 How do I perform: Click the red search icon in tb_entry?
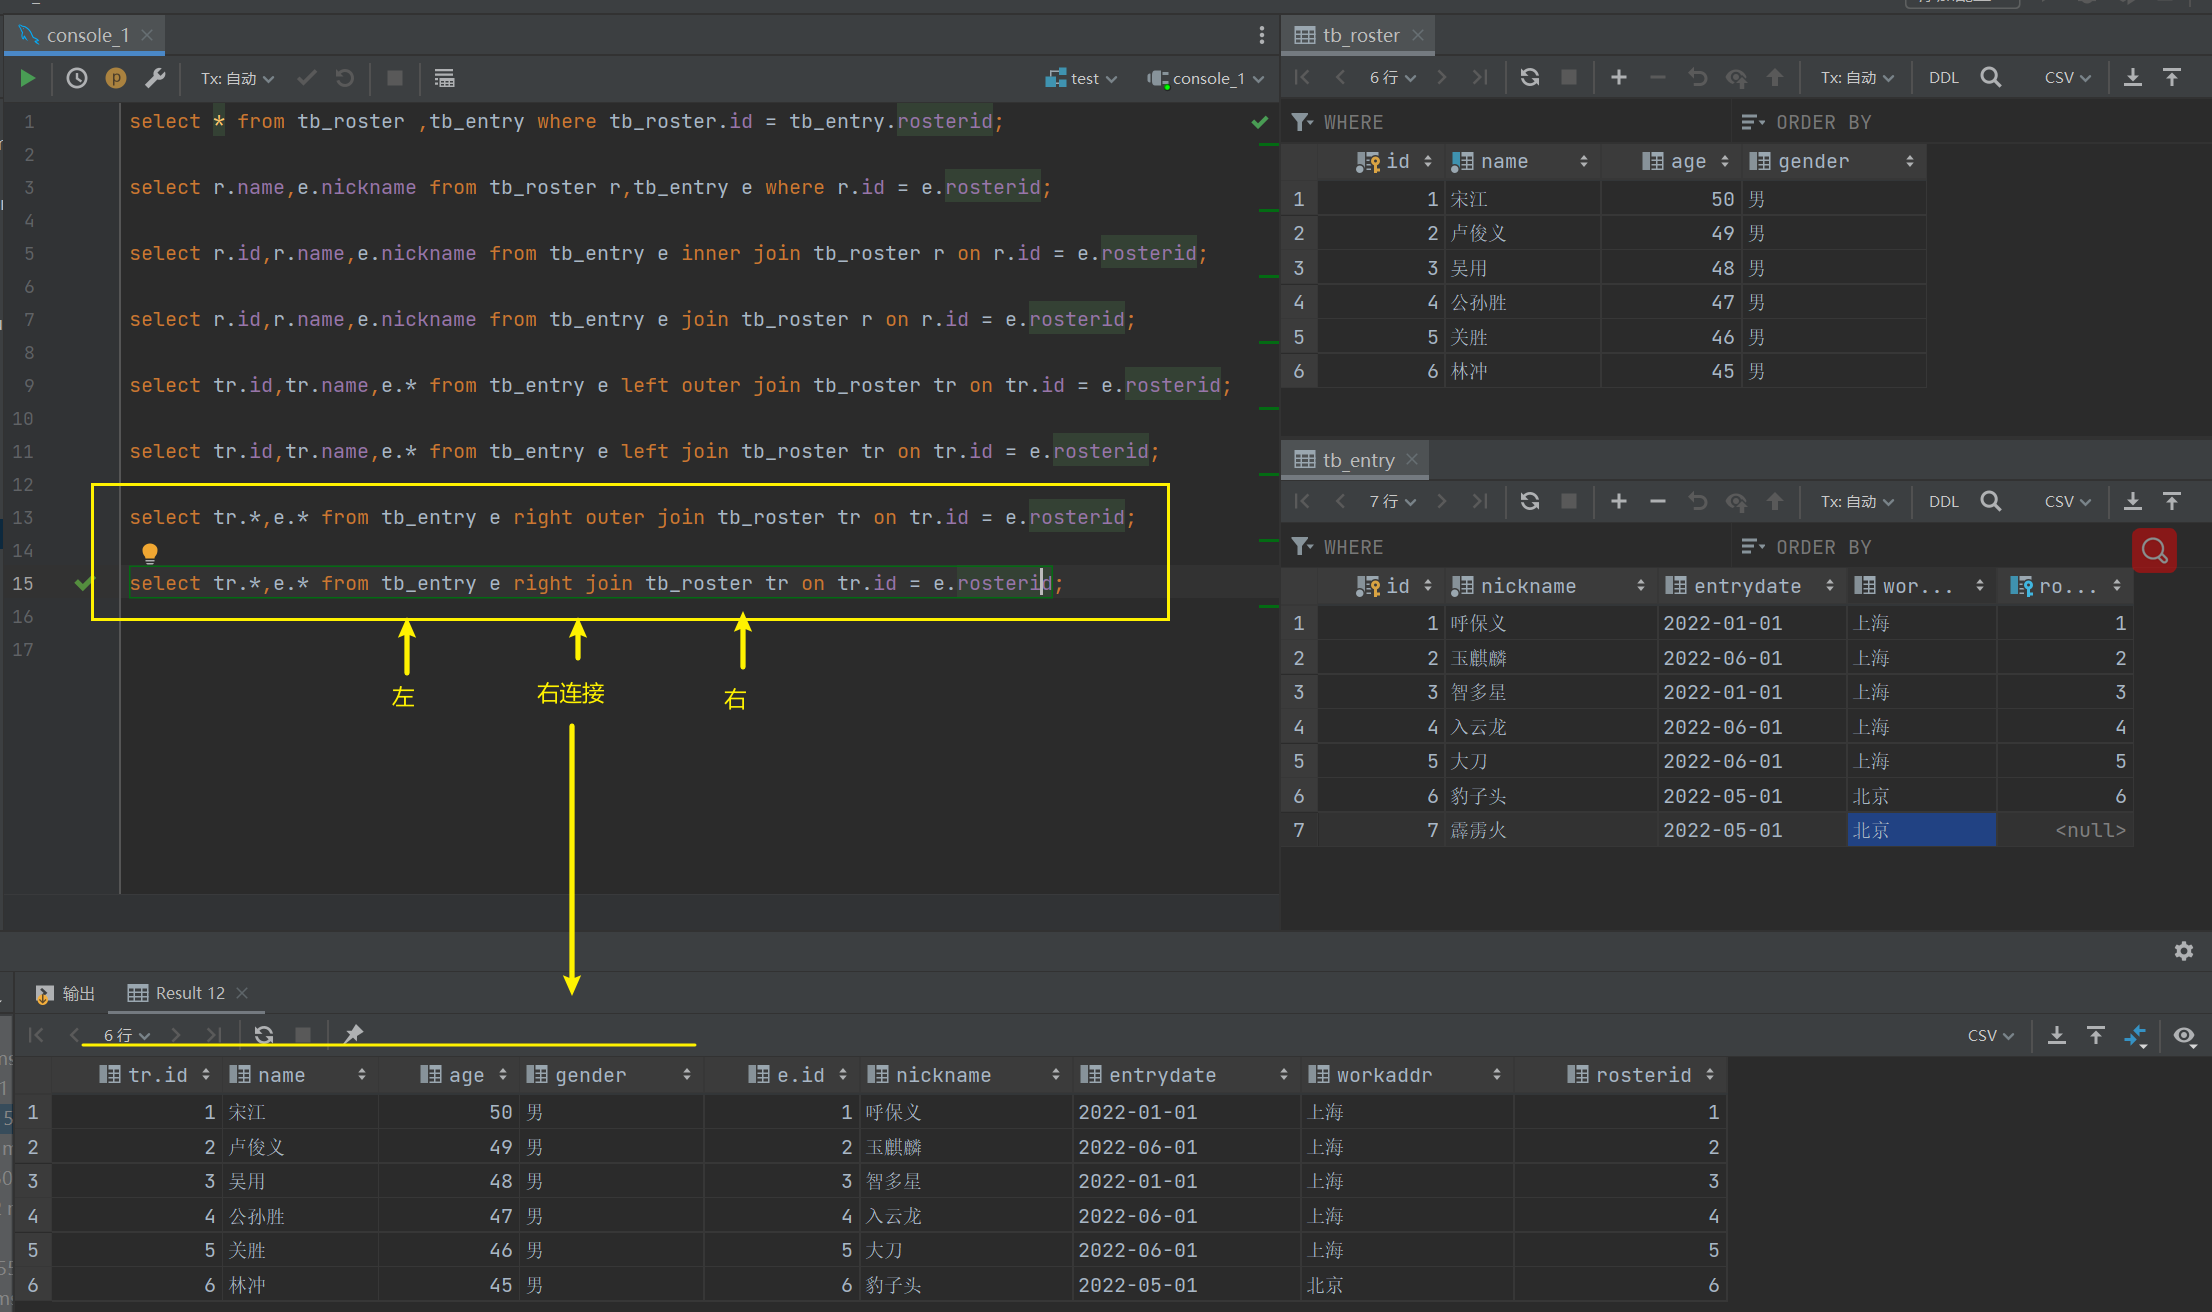(2154, 550)
